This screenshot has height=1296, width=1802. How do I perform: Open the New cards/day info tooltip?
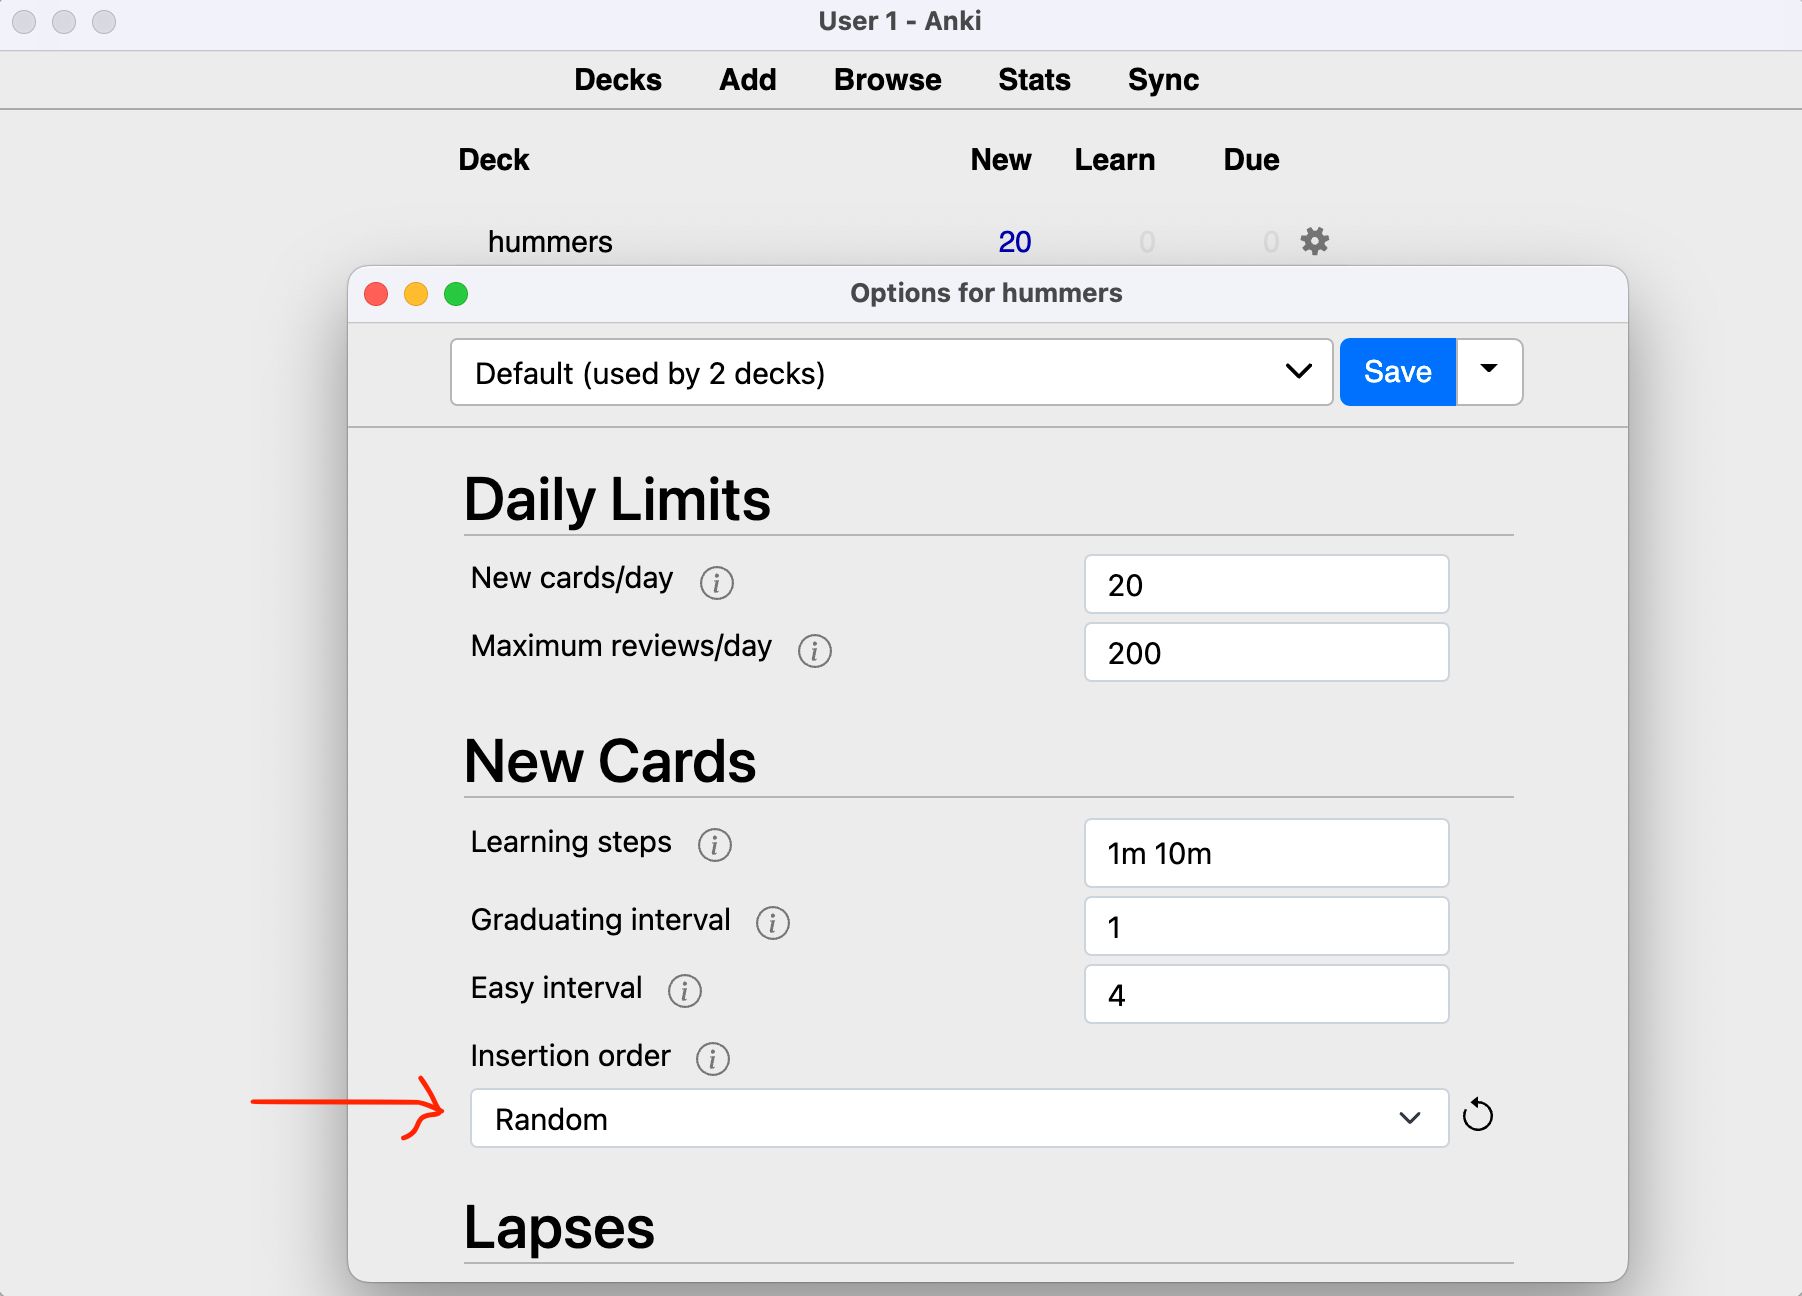click(x=717, y=583)
